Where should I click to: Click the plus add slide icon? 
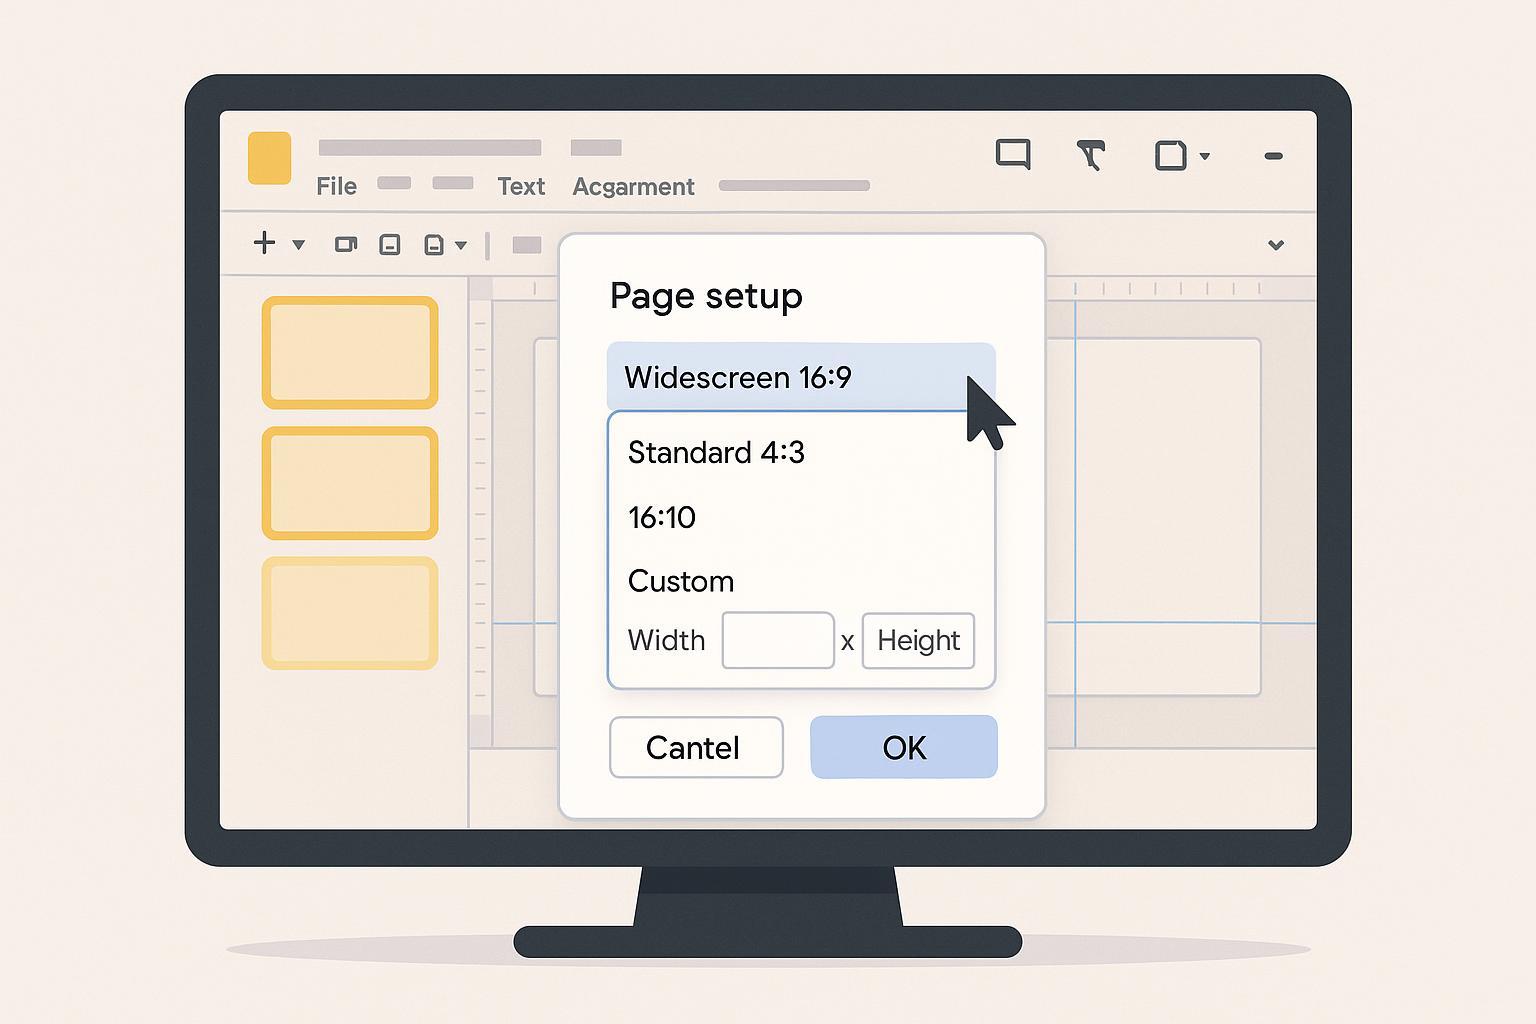(264, 243)
